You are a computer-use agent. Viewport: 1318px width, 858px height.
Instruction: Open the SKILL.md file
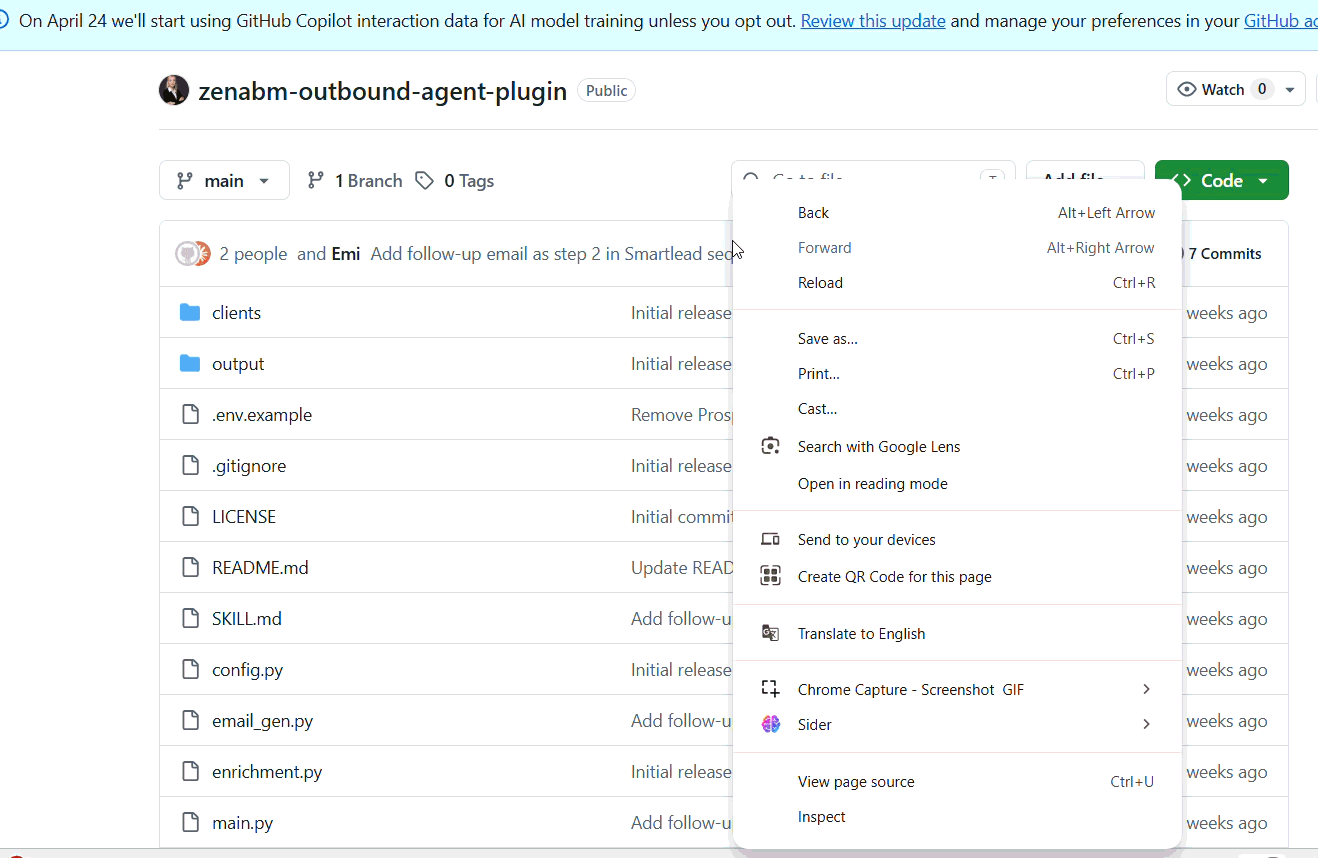pos(247,619)
